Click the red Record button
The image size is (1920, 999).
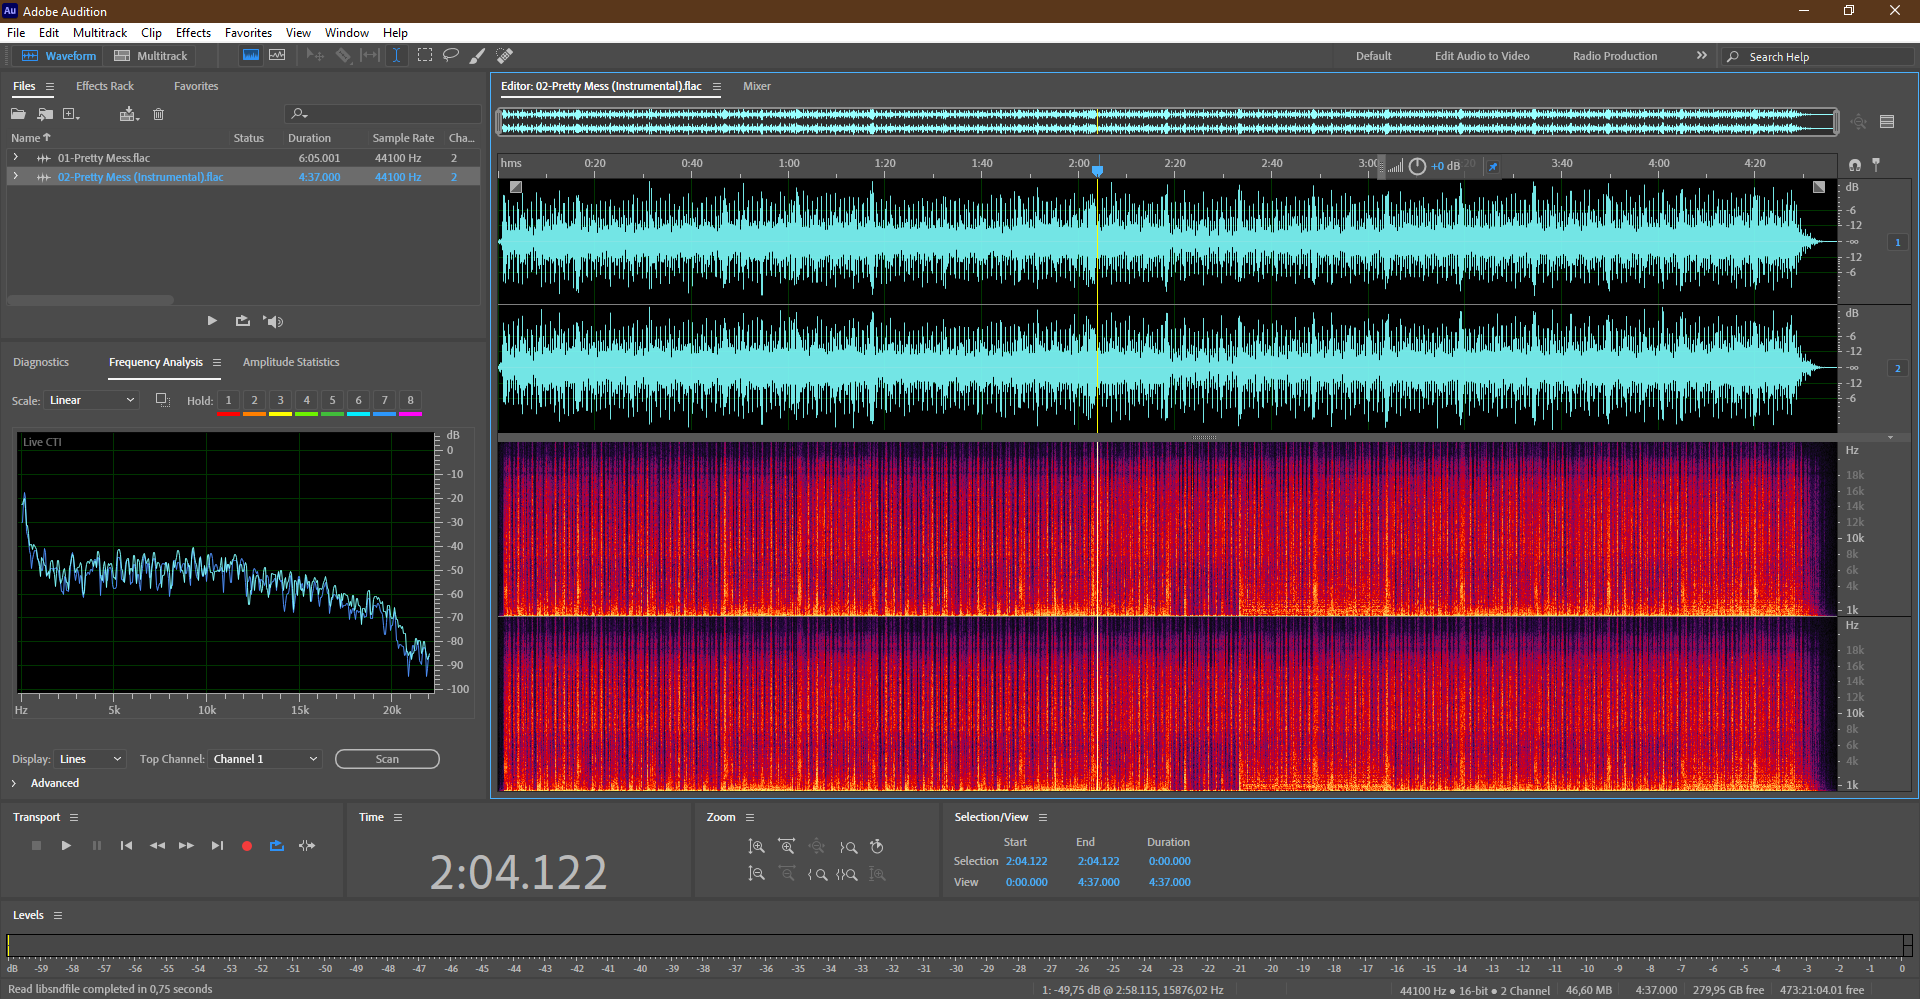tap(247, 846)
